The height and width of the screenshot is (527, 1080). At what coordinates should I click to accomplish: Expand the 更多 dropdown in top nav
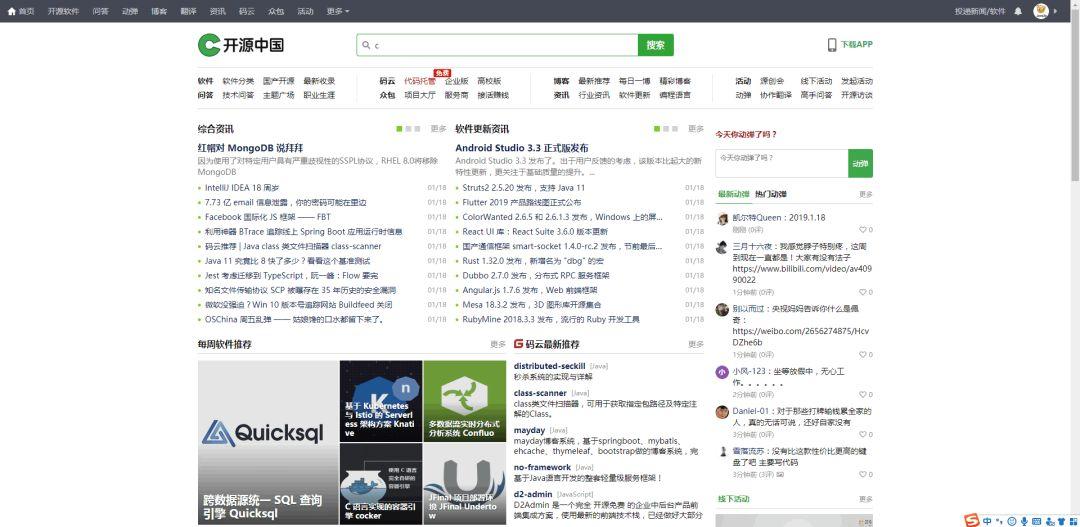[x=338, y=11]
